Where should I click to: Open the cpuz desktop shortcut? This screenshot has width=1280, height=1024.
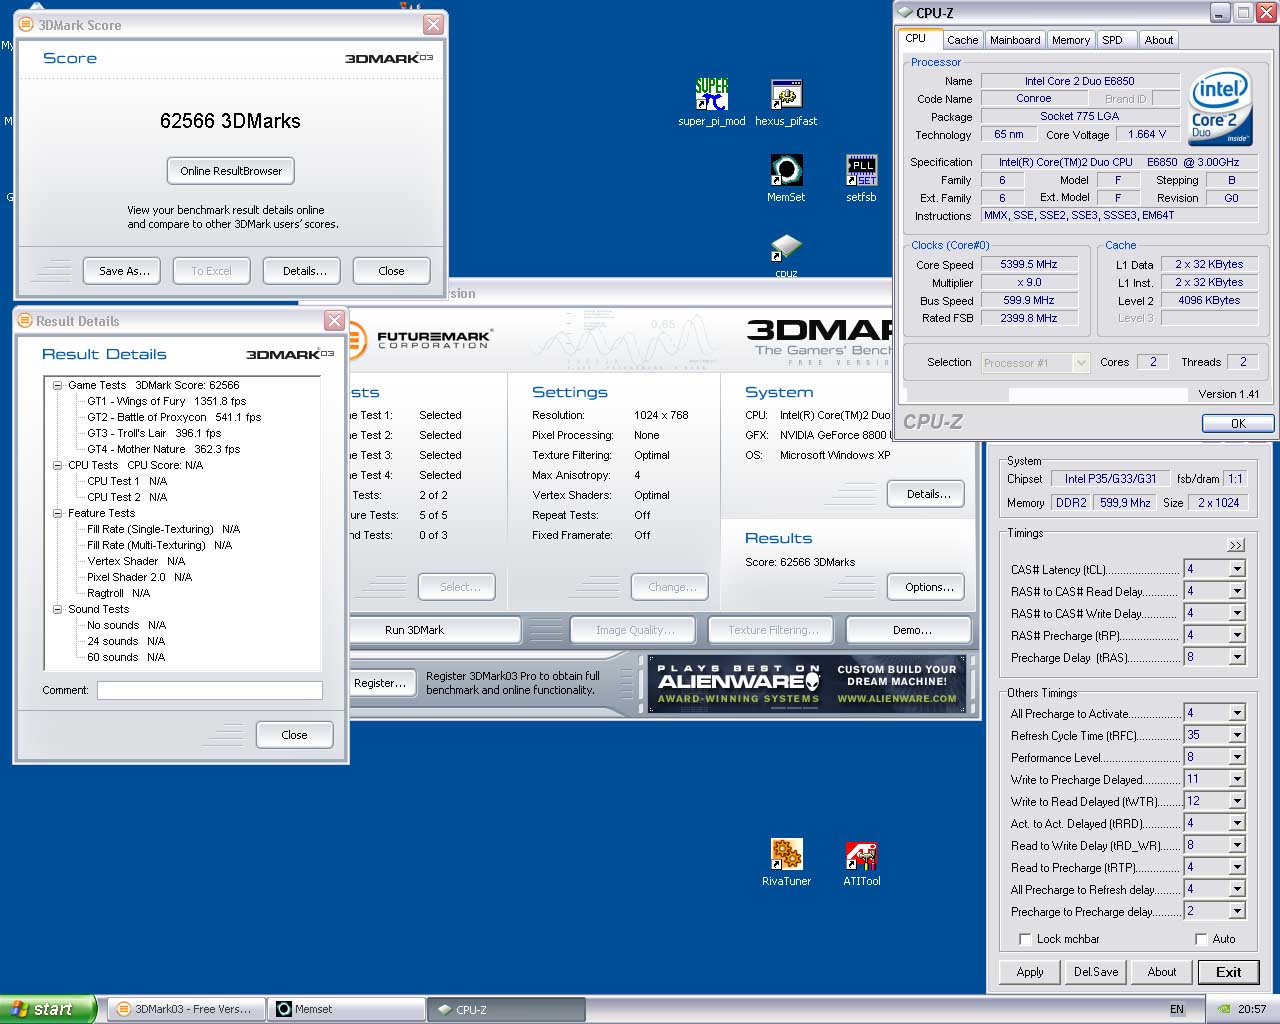coord(786,255)
